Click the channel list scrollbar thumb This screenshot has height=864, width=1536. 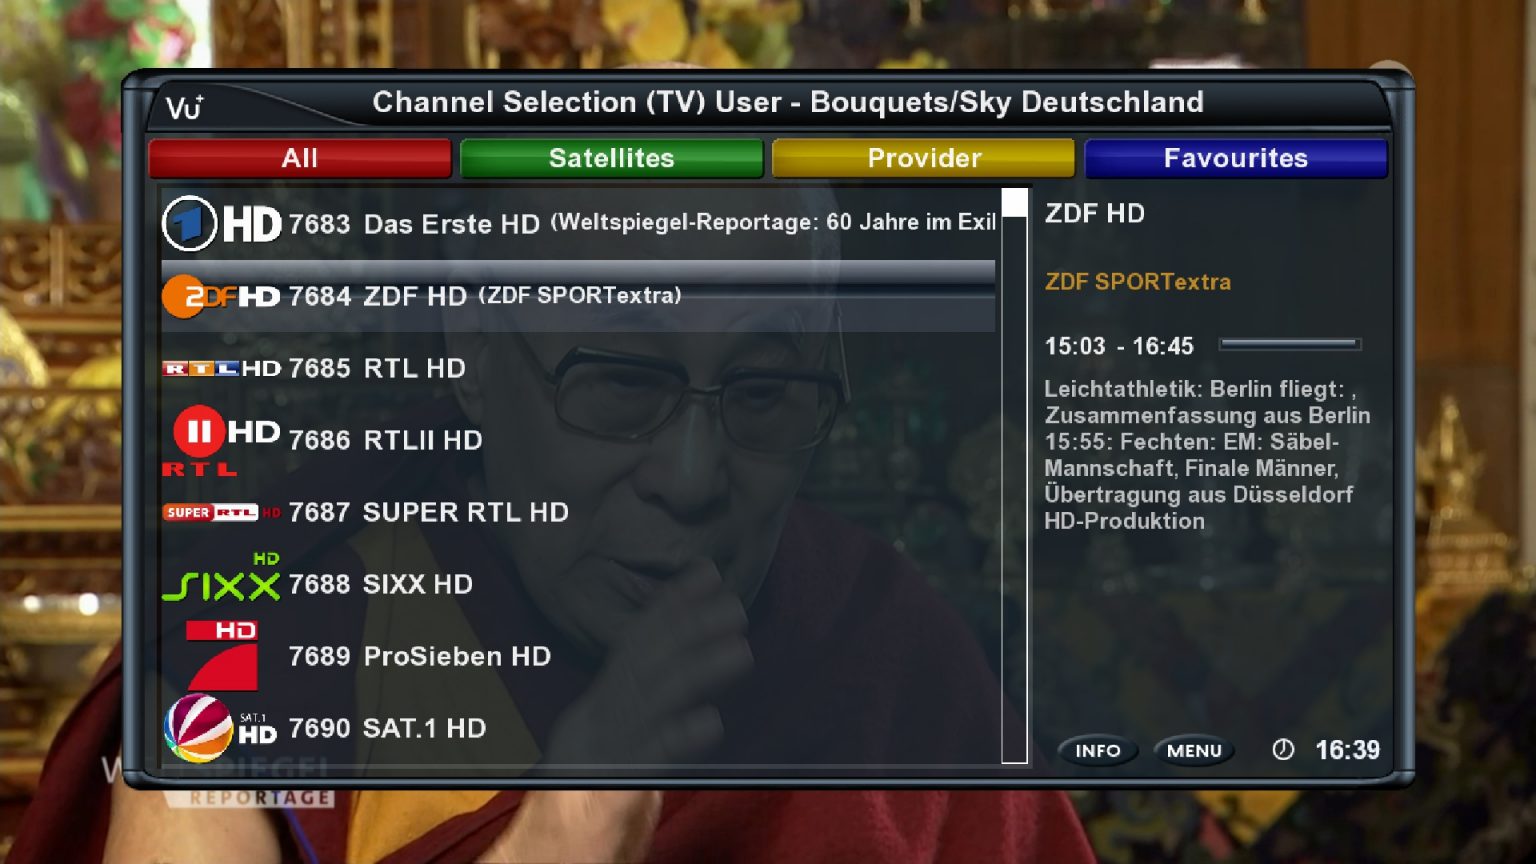[1015, 203]
